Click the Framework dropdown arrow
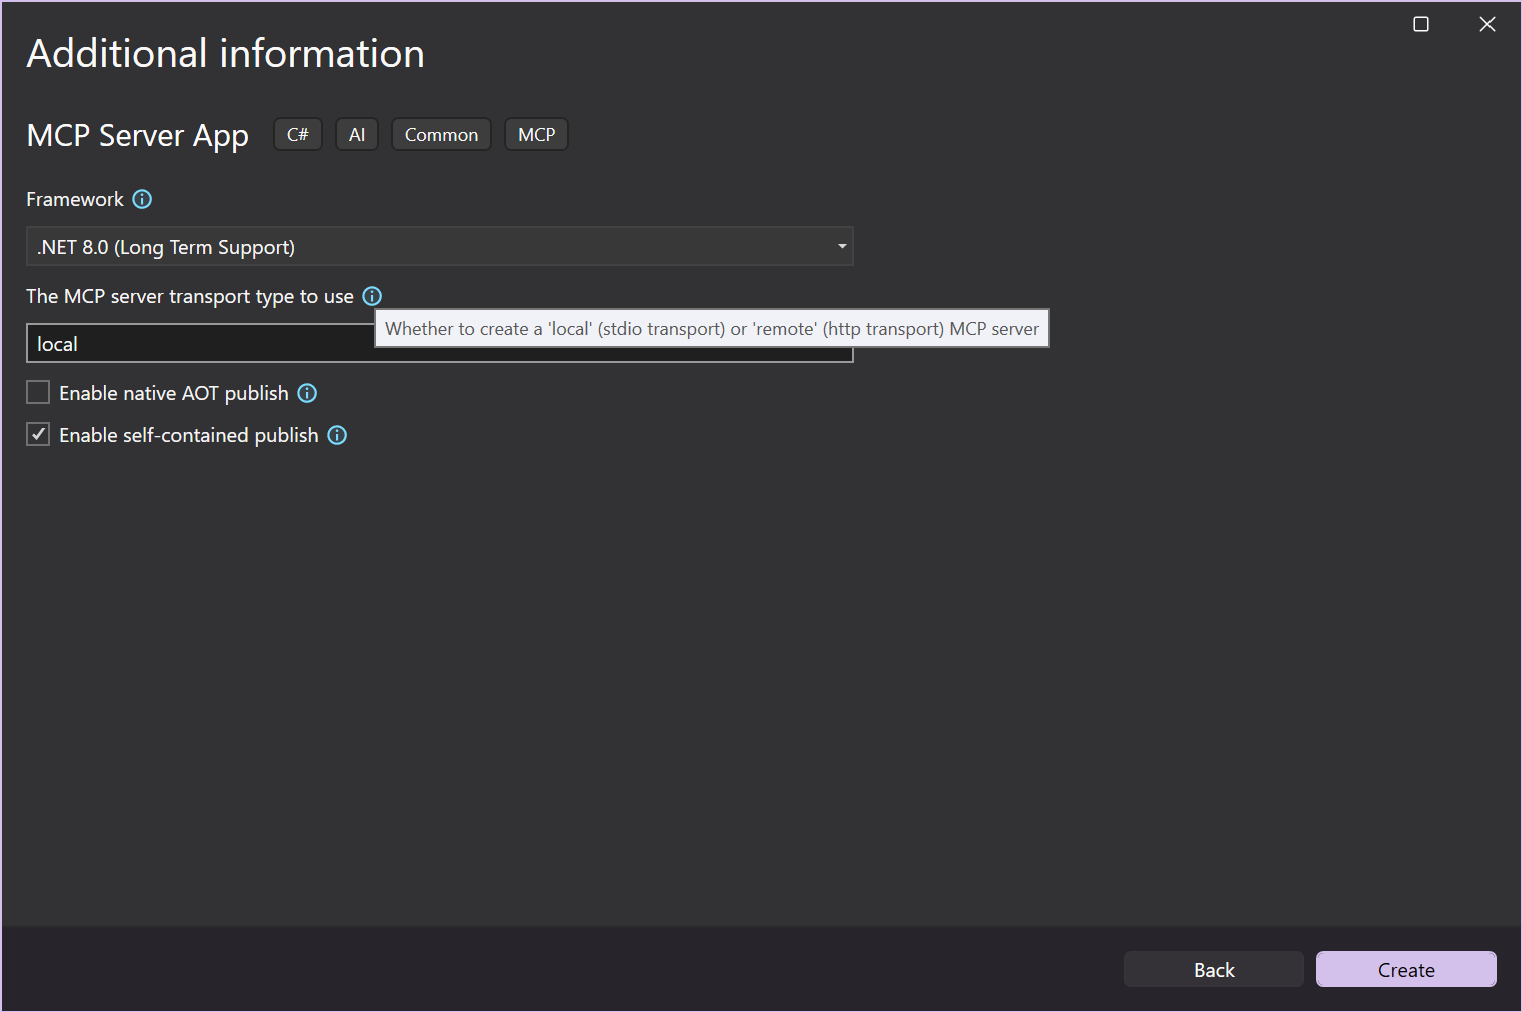The height and width of the screenshot is (1012, 1522). [841, 246]
